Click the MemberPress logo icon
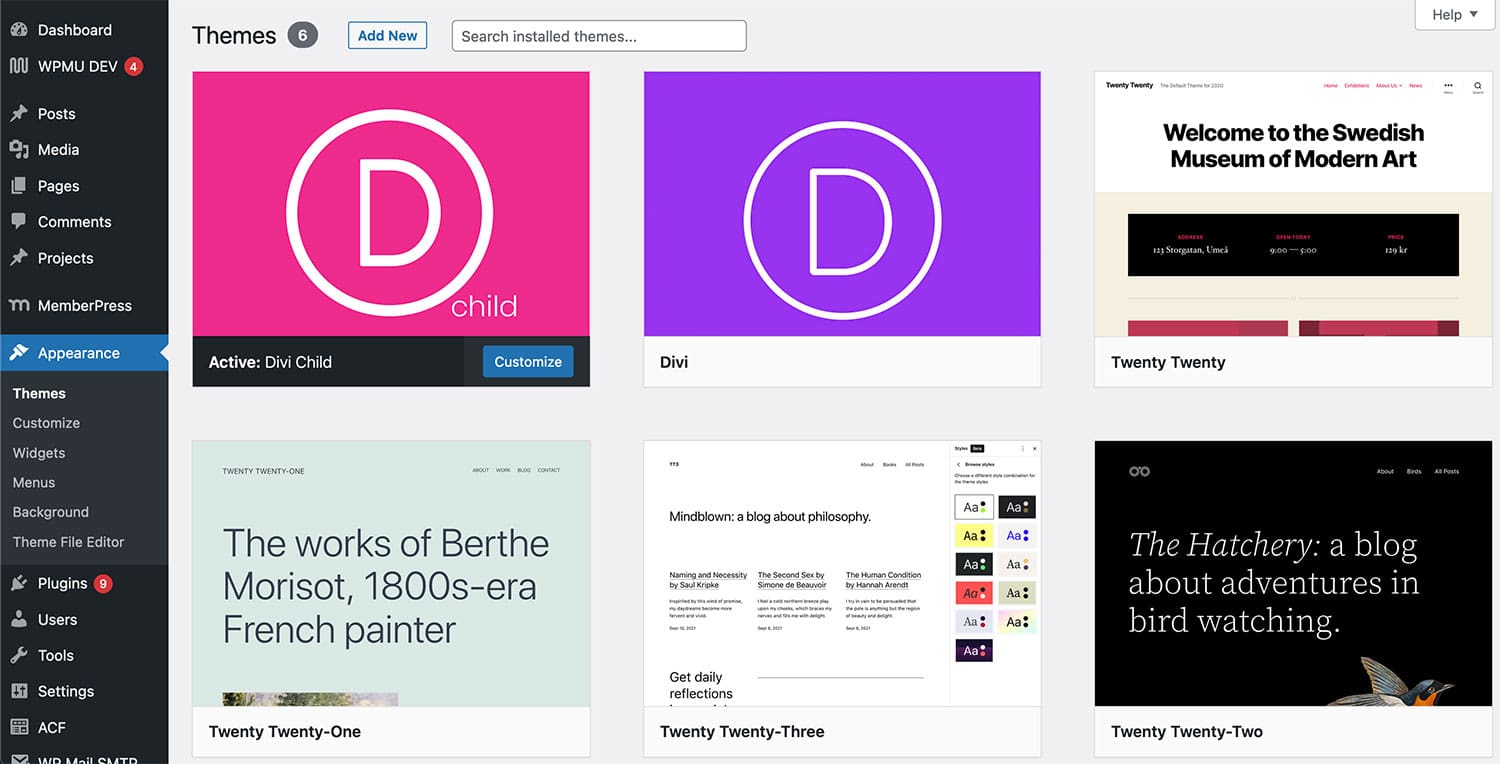 [x=19, y=306]
